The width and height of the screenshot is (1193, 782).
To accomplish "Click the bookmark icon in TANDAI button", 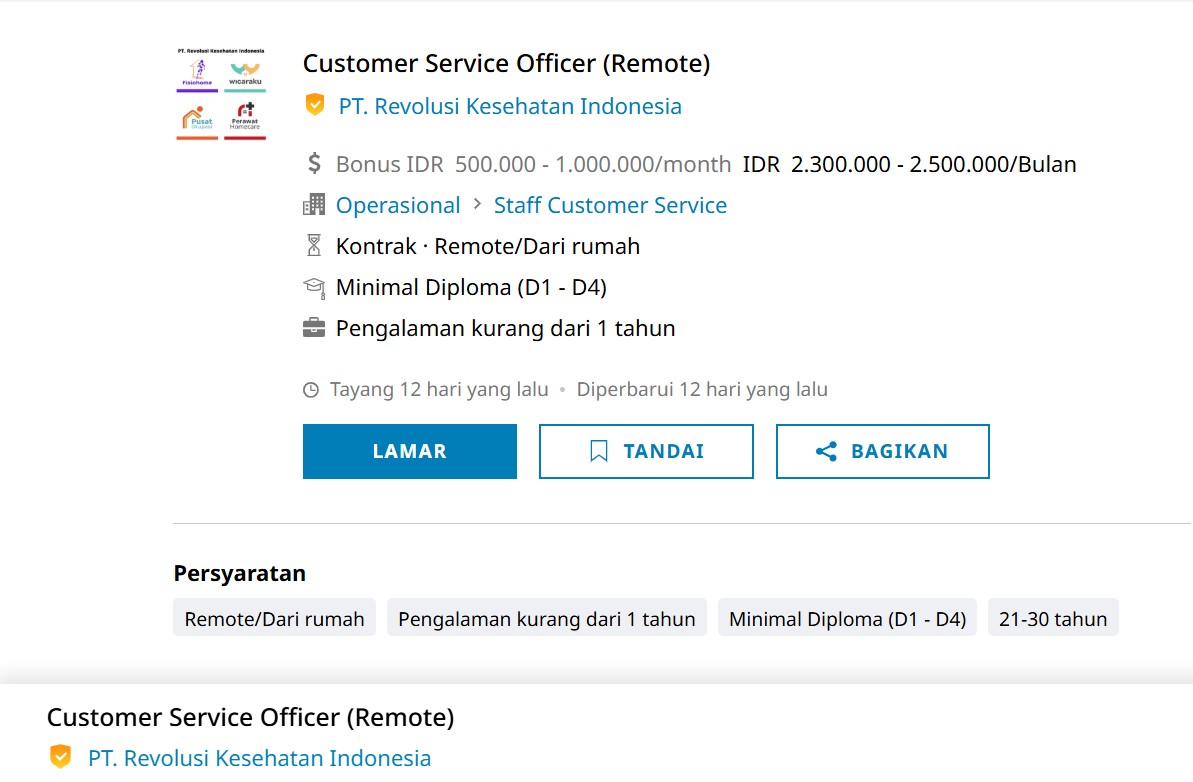I will (x=599, y=451).
